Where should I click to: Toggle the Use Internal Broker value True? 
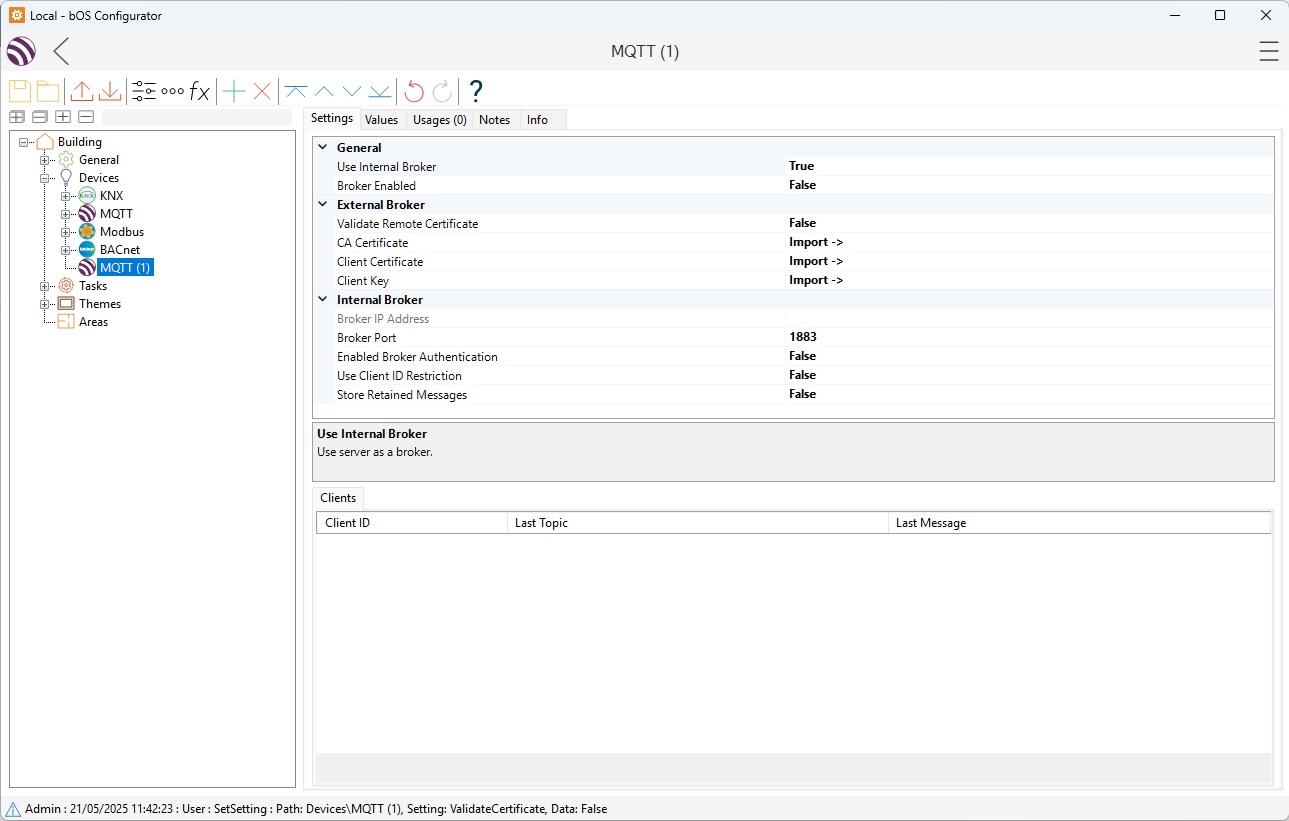(x=801, y=166)
